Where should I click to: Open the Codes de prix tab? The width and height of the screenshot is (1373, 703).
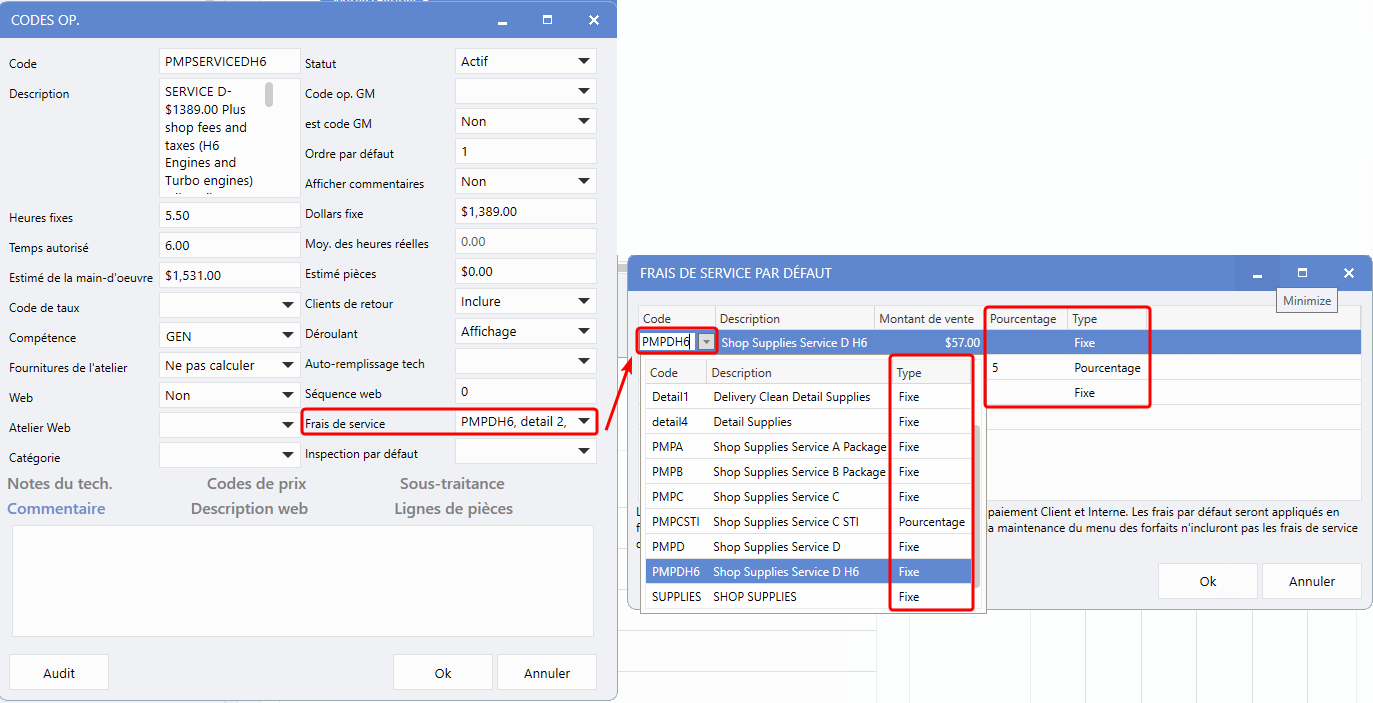pyautogui.click(x=256, y=484)
